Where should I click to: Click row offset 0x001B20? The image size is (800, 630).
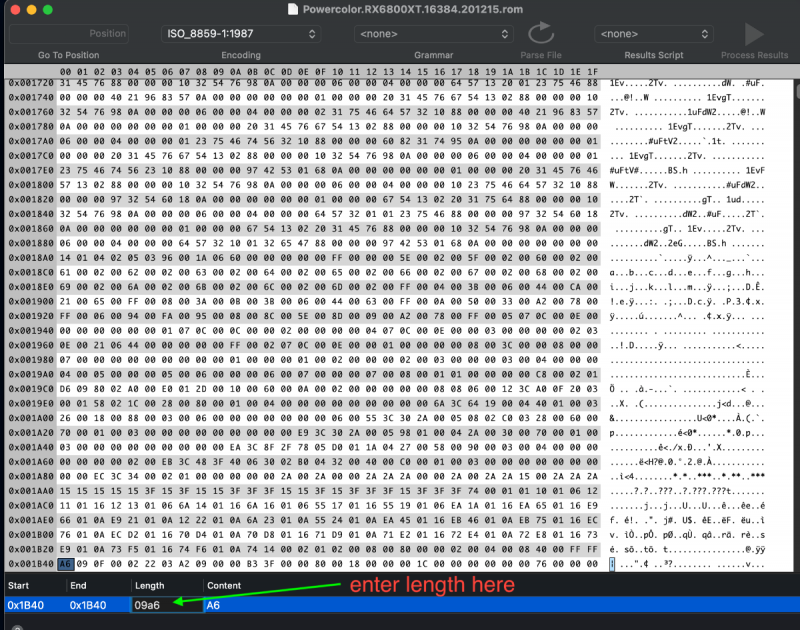pos(31,549)
